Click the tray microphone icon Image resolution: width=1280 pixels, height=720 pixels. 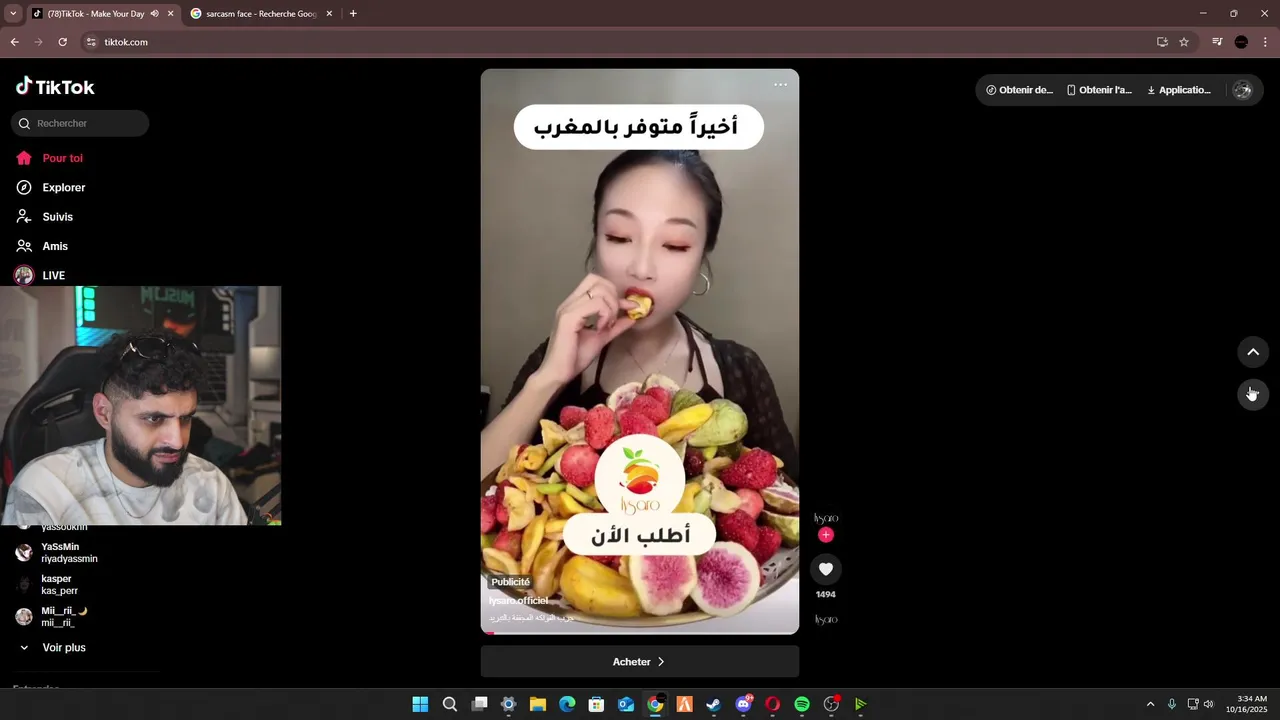1172,704
